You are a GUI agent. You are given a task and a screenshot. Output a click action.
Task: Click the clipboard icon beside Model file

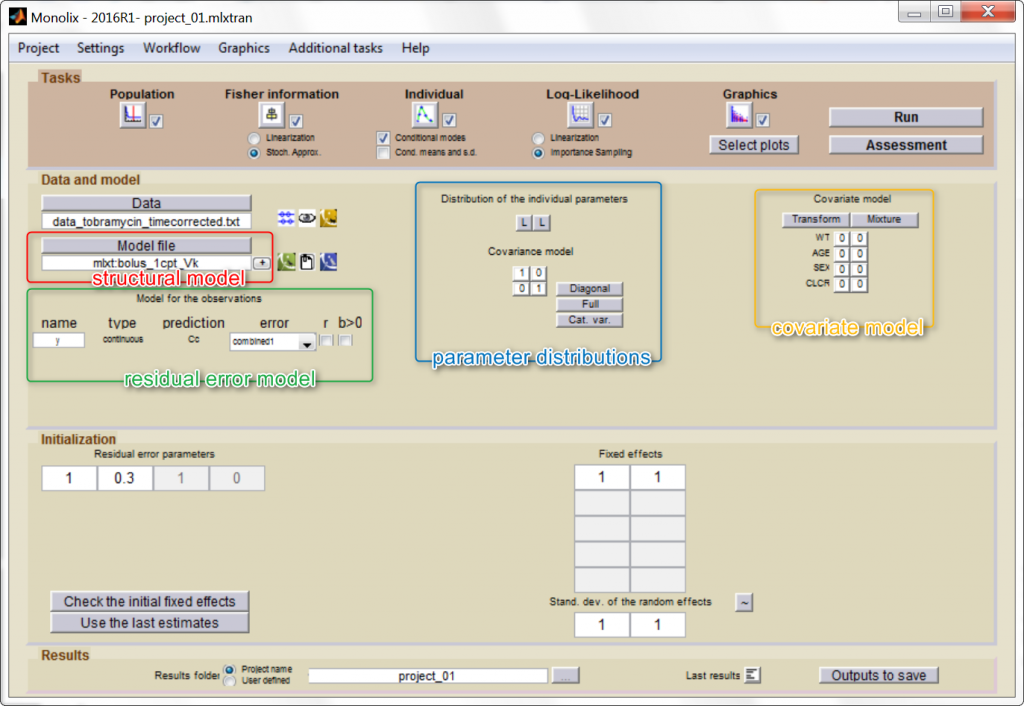pos(307,262)
